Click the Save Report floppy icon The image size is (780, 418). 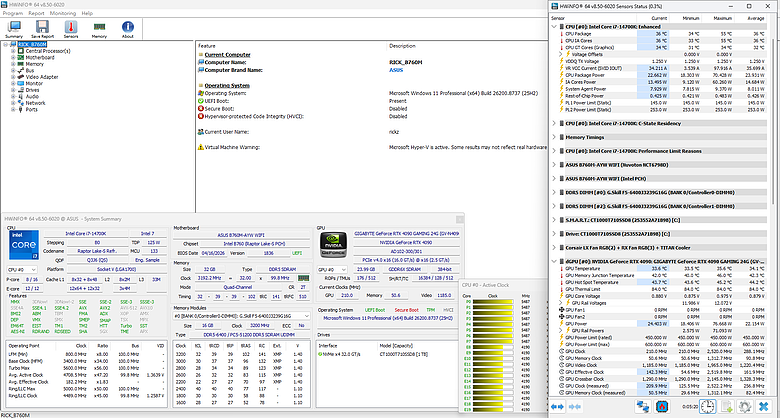point(42,29)
